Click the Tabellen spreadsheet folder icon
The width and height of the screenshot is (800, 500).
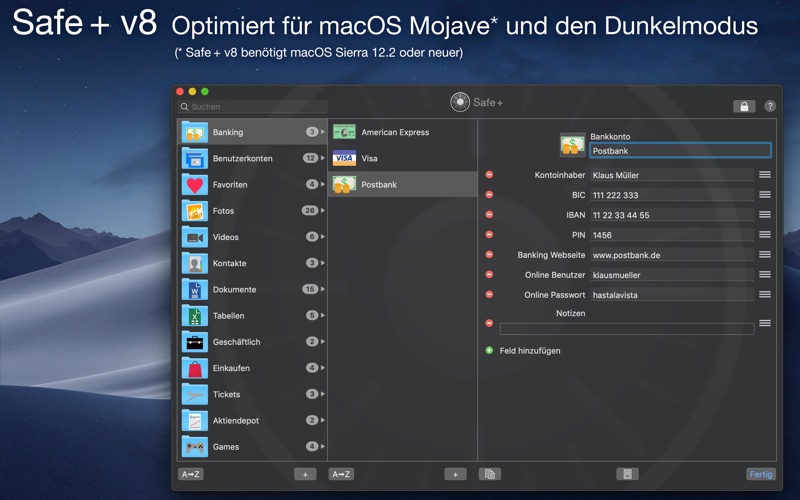click(194, 316)
